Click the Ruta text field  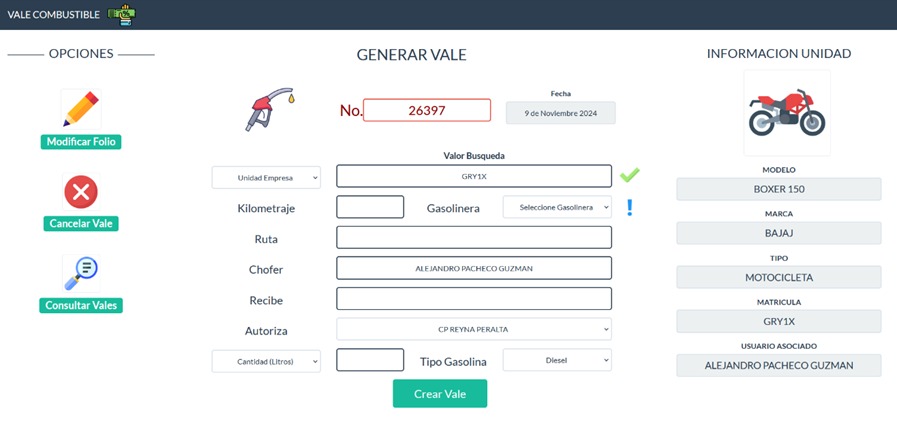(474, 237)
